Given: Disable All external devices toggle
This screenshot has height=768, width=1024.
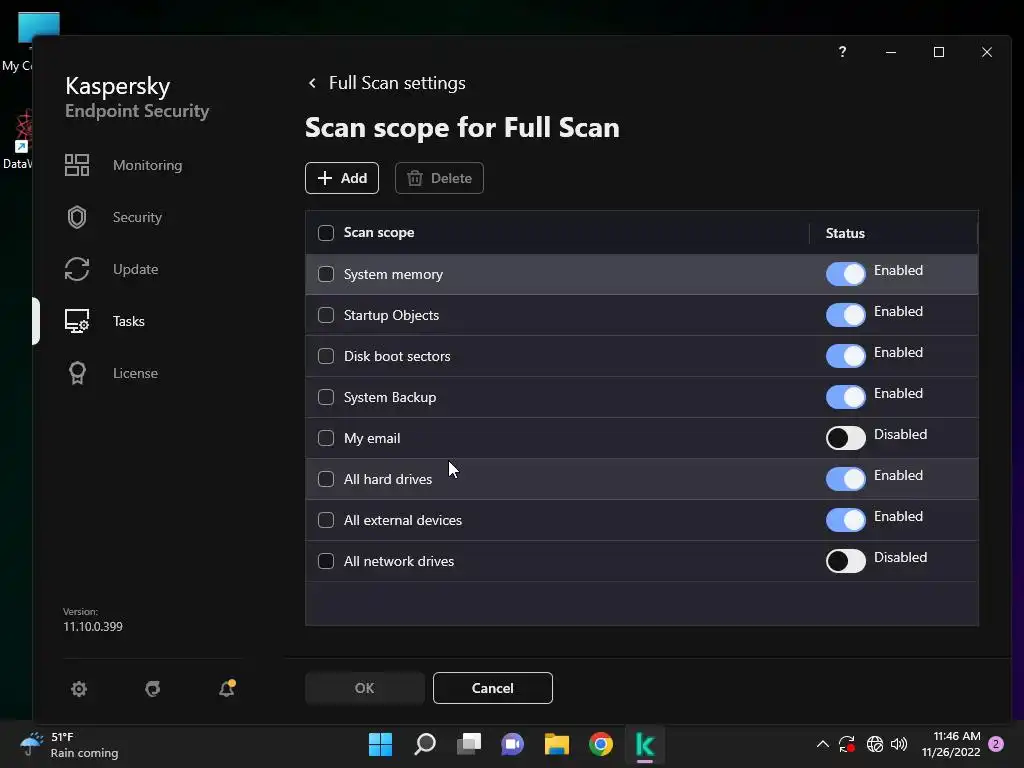Looking at the screenshot, I should [x=846, y=520].
